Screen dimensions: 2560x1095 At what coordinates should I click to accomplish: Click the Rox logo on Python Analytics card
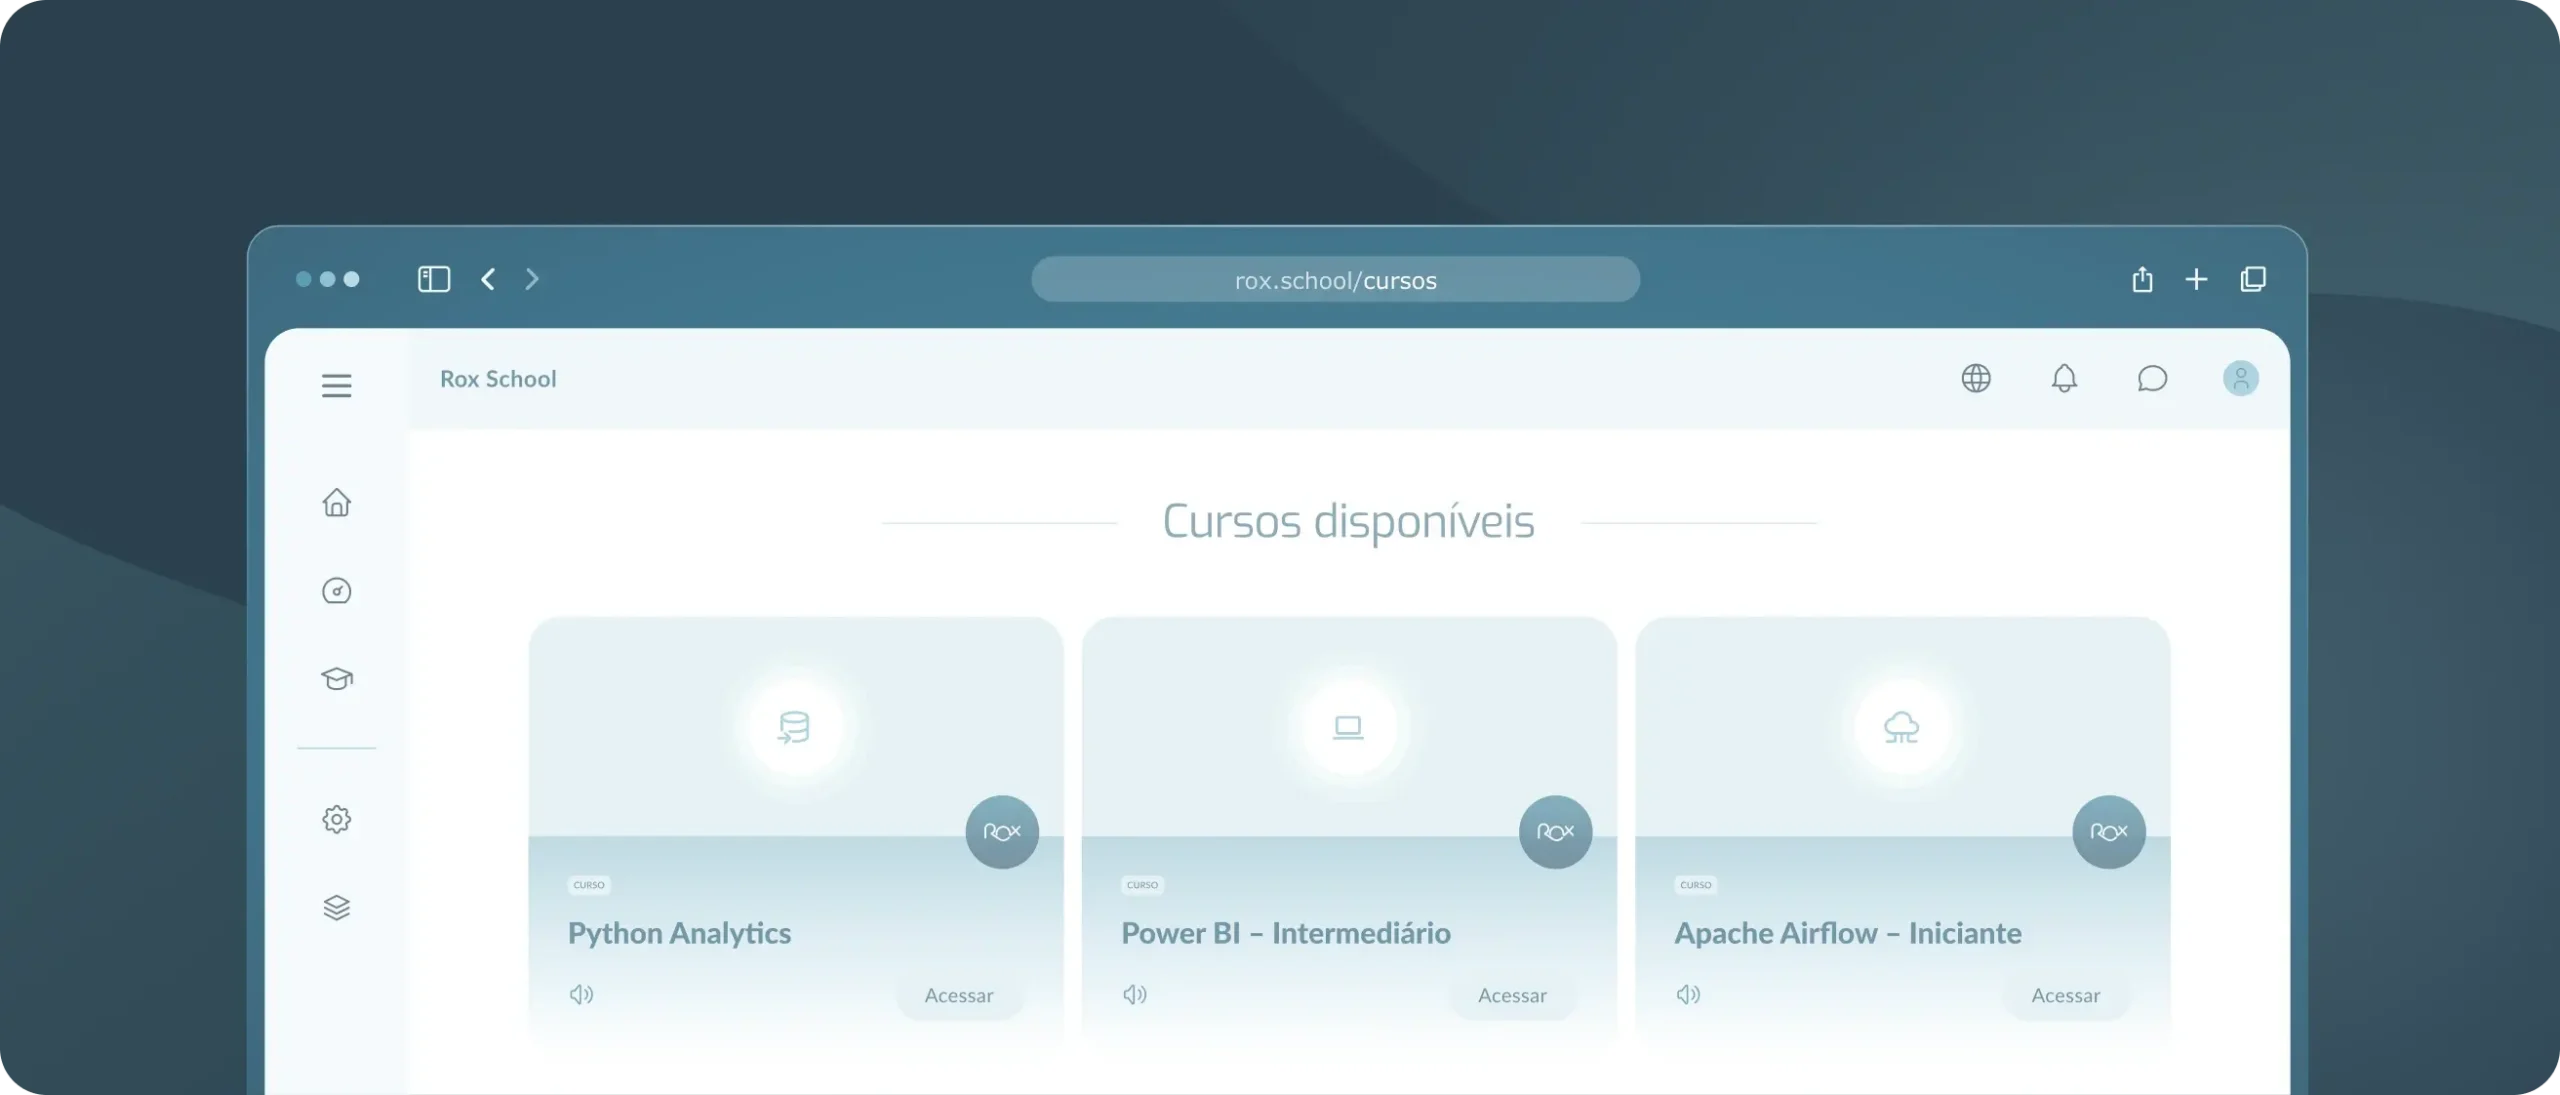(1001, 831)
